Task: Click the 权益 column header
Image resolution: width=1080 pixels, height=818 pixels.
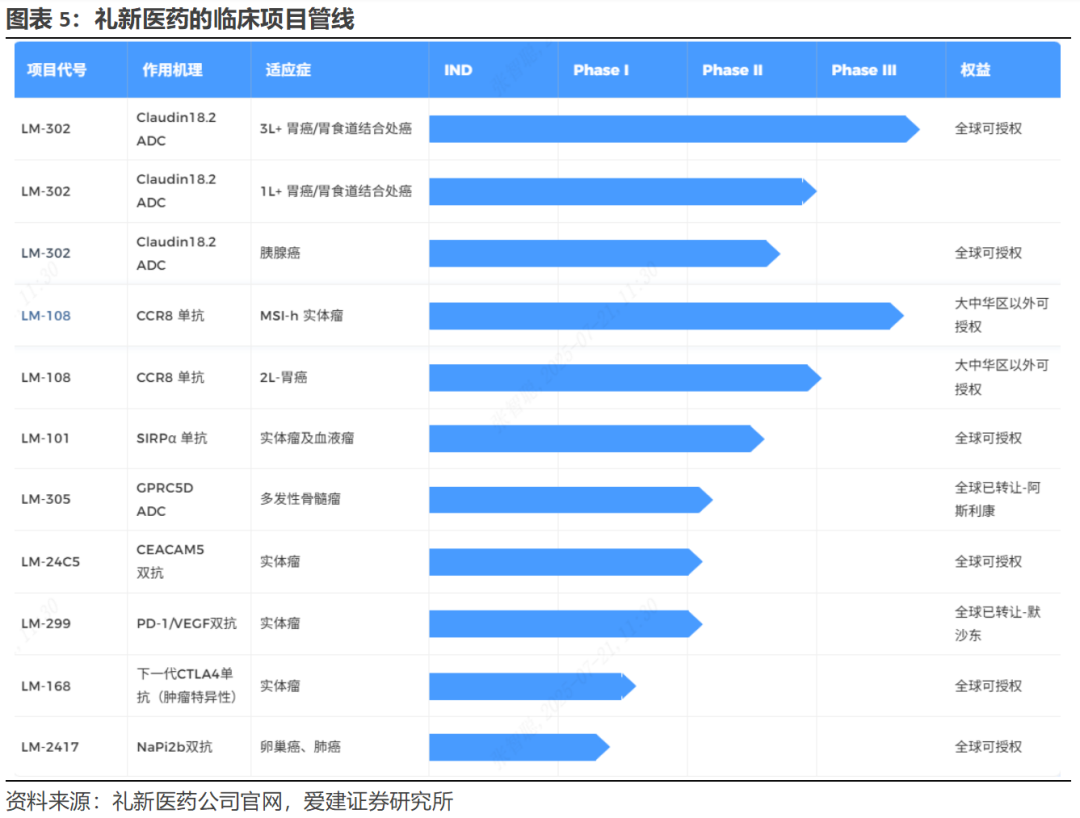Action: click(975, 70)
